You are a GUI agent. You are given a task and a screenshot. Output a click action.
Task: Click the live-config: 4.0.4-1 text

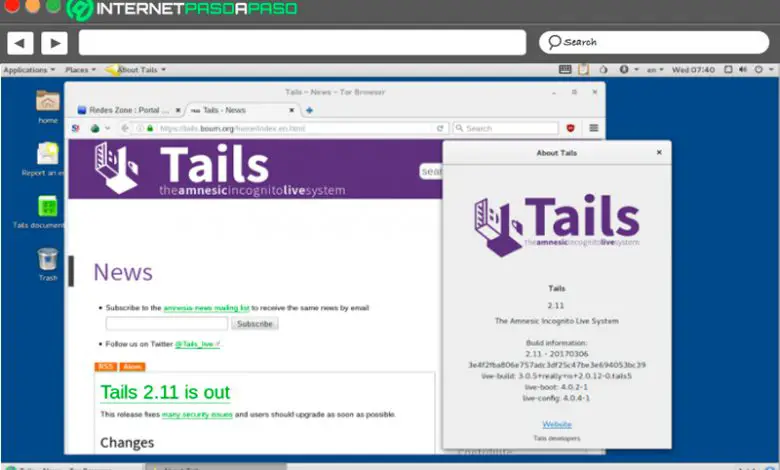tap(557, 398)
